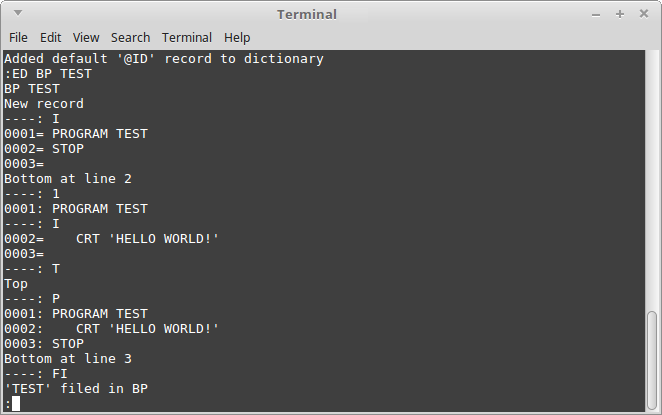Click the "'TEST' filed in BP" output line
Image resolution: width=662 pixels, height=415 pixels.
76,388
